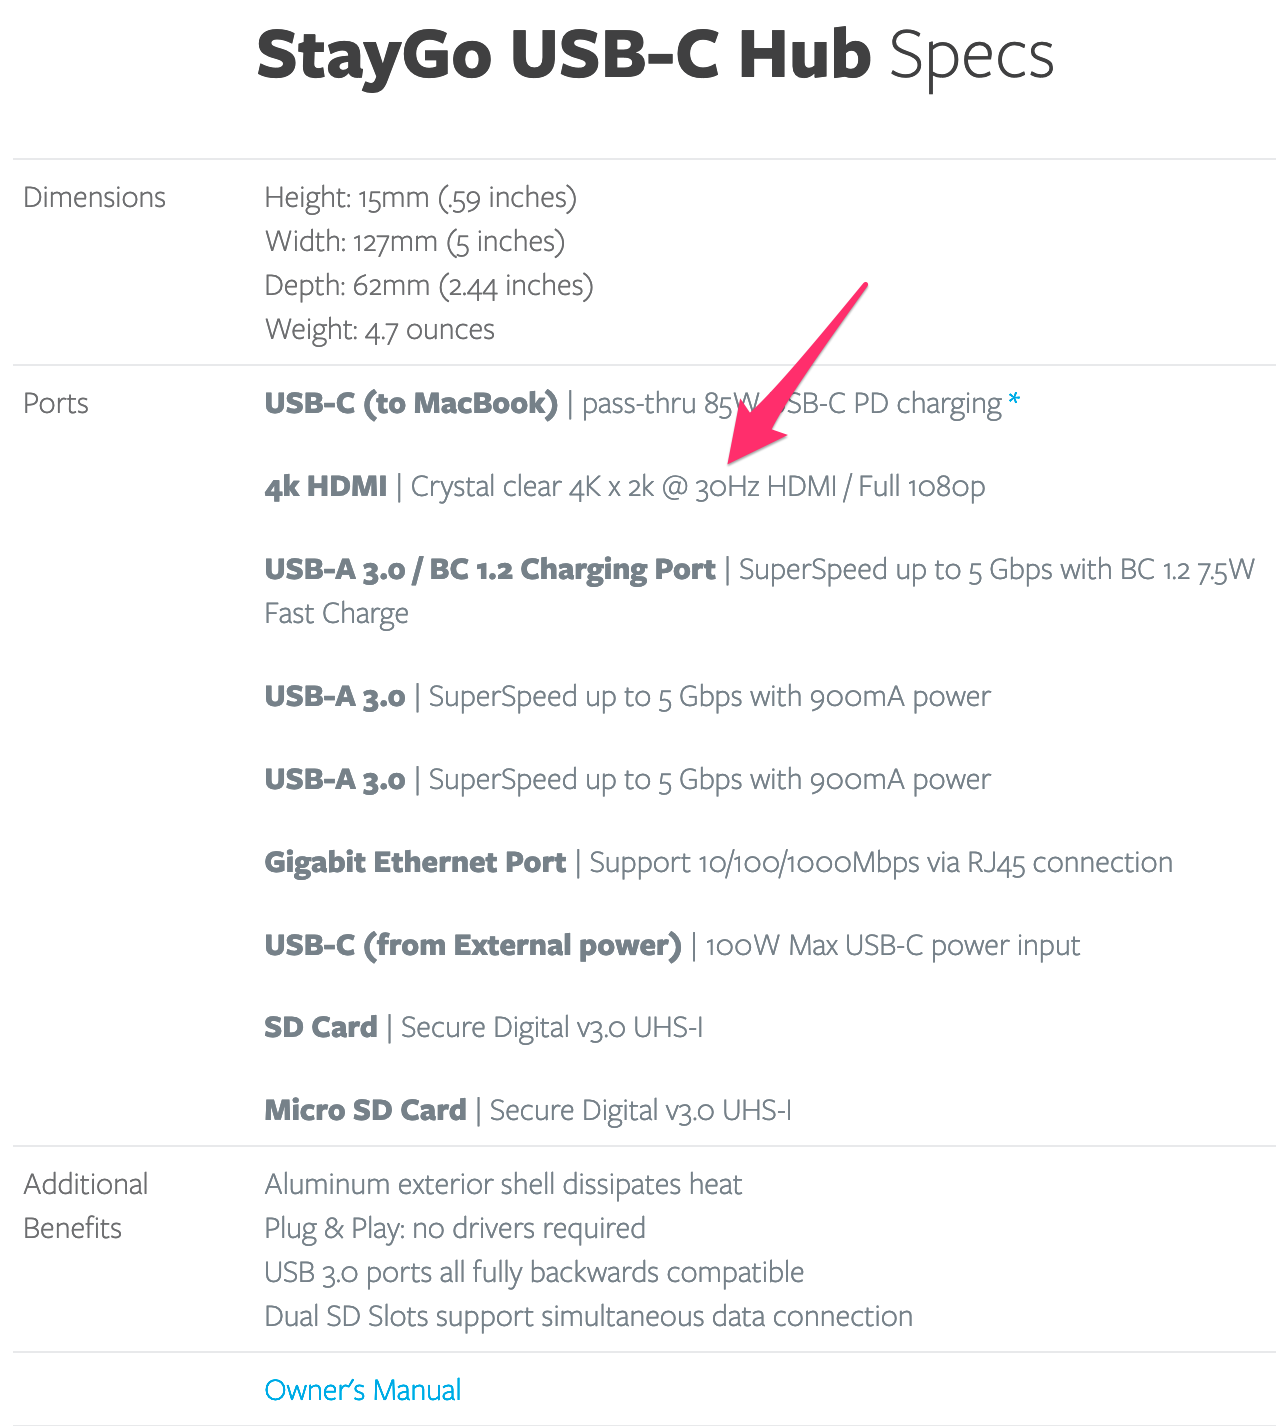The width and height of the screenshot is (1276, 1426).
Task: Click the USB-C (to MacBook) port name
Action: click(411, 403)
